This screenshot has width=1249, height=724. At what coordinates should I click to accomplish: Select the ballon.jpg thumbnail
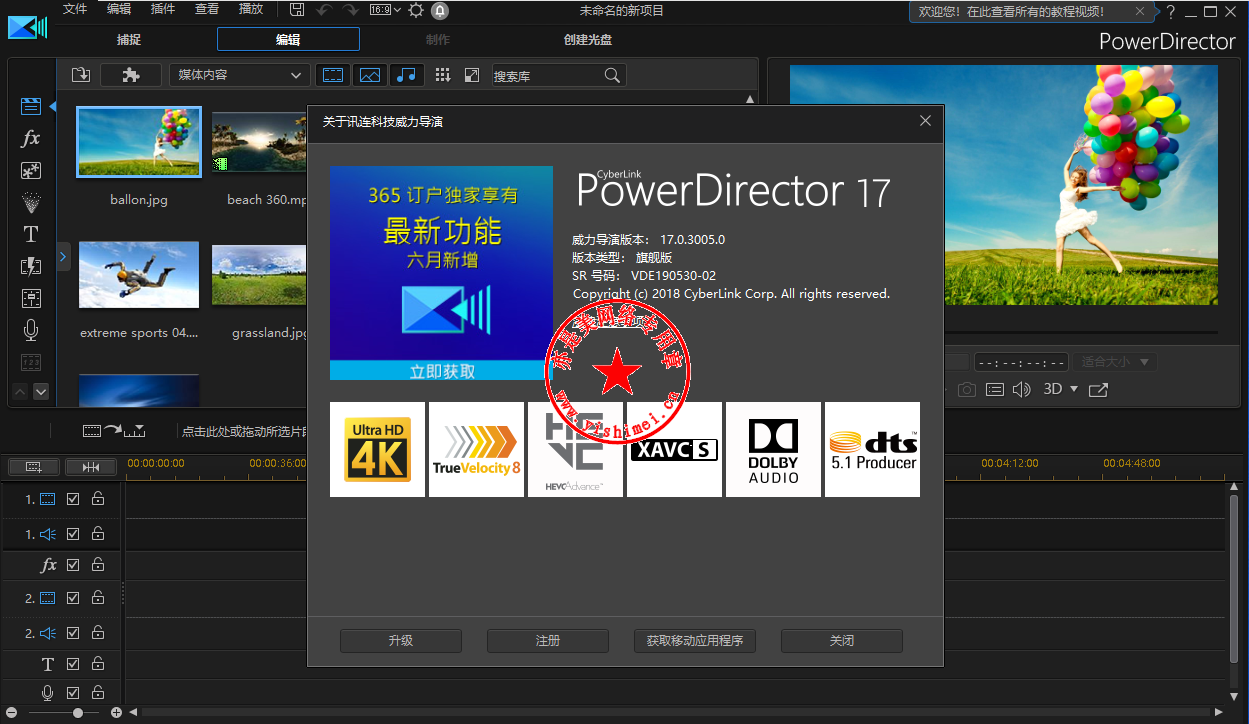(x=139, y=142)
